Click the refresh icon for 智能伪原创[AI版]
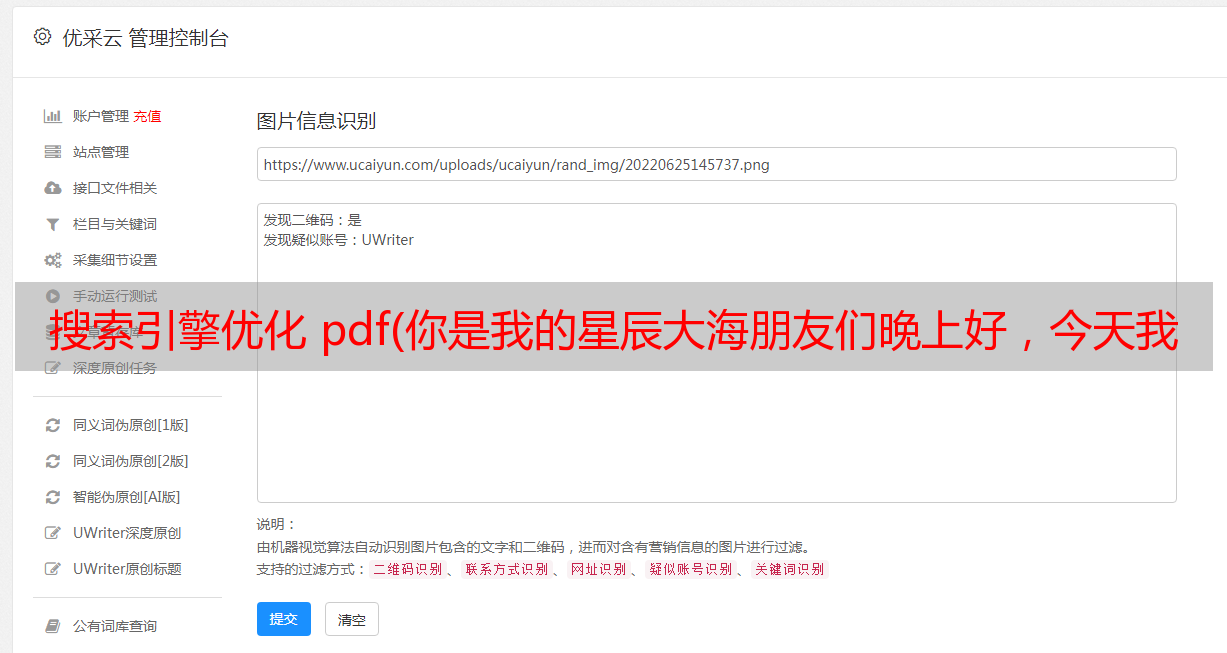 click(x=53, y=497)
